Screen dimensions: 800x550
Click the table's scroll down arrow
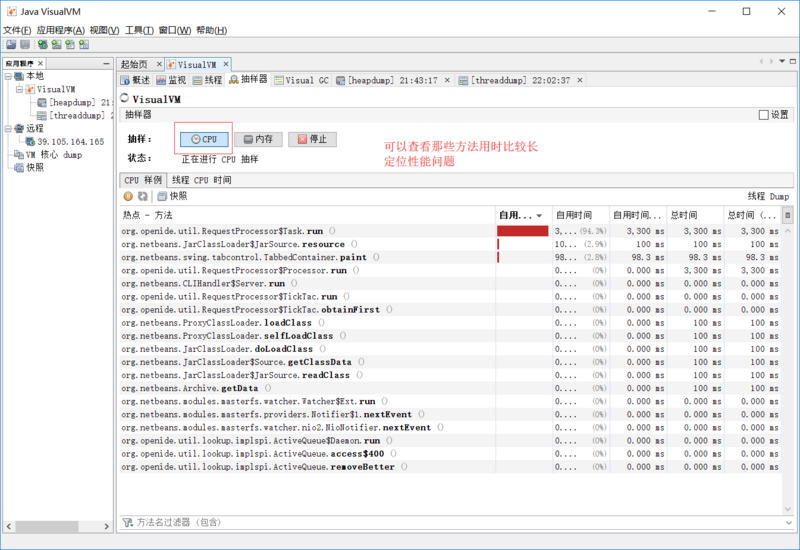click(x=787, y=509)
